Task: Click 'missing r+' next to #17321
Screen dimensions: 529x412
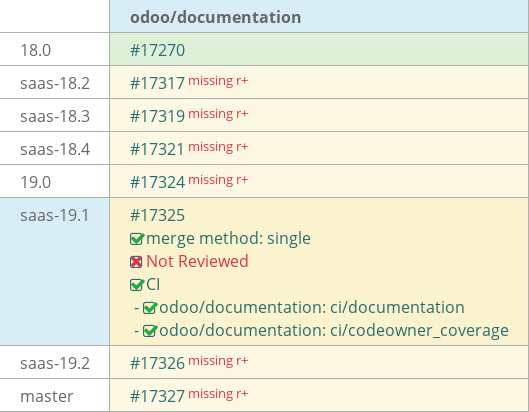Action: [x=218, y=147]
